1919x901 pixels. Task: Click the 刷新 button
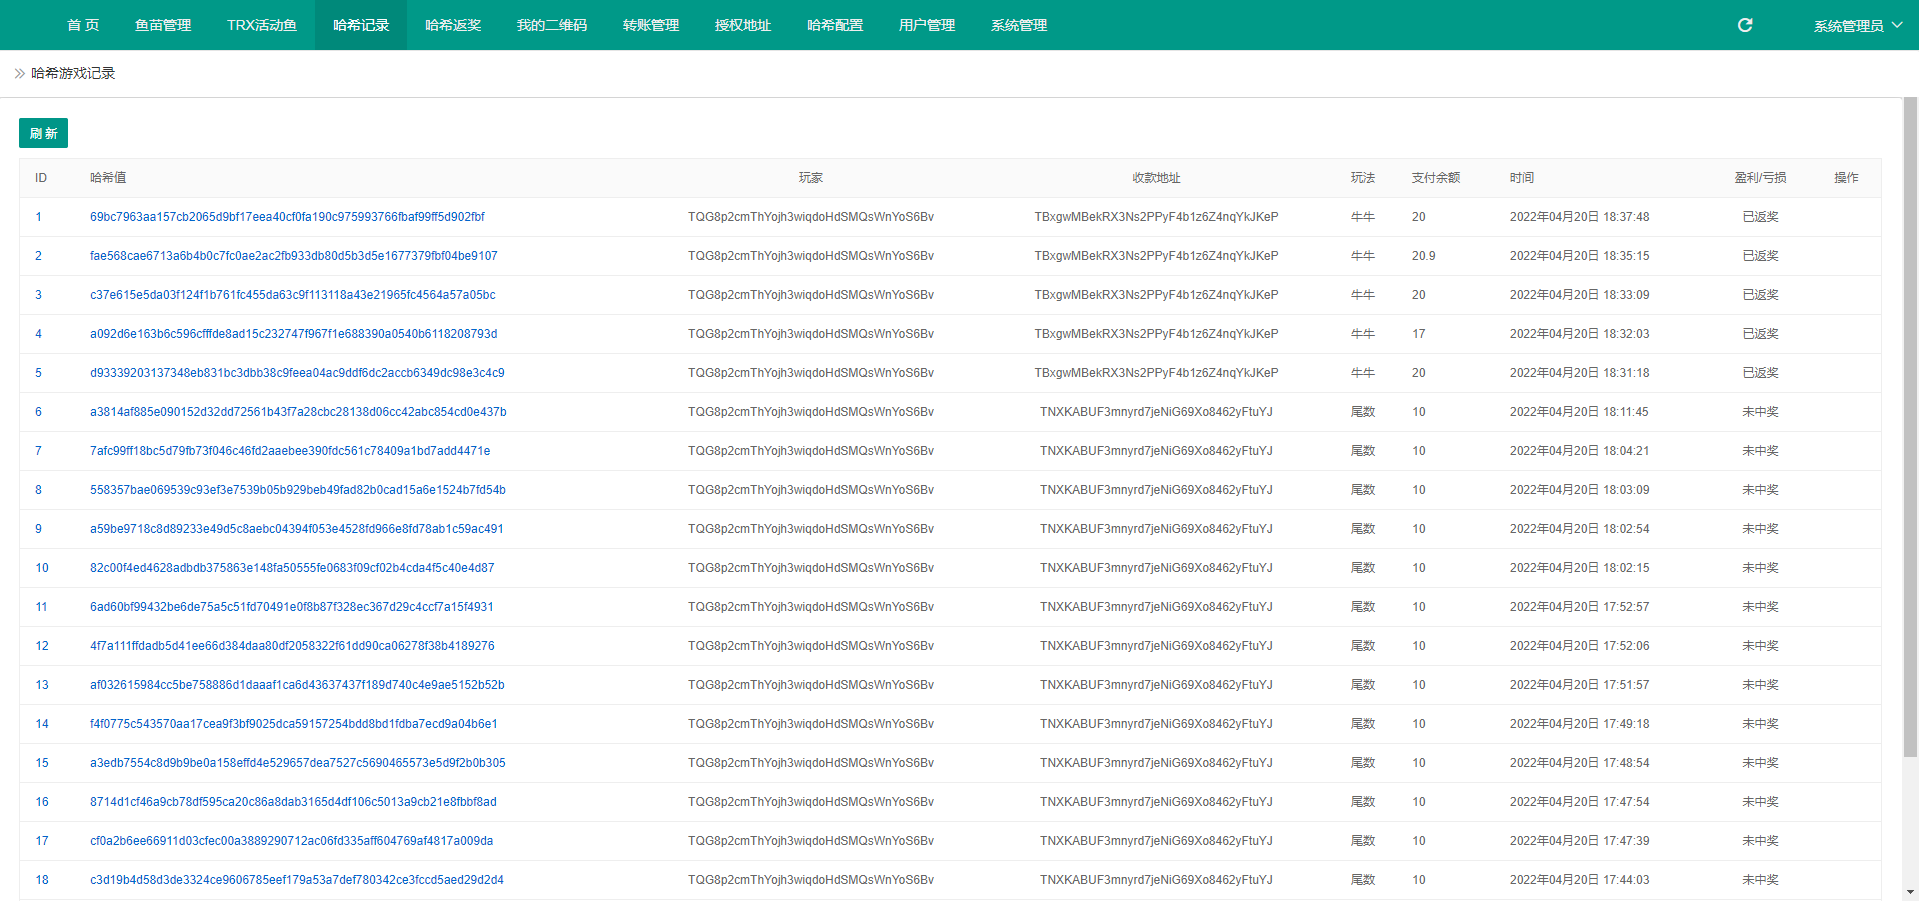(43, 133)
